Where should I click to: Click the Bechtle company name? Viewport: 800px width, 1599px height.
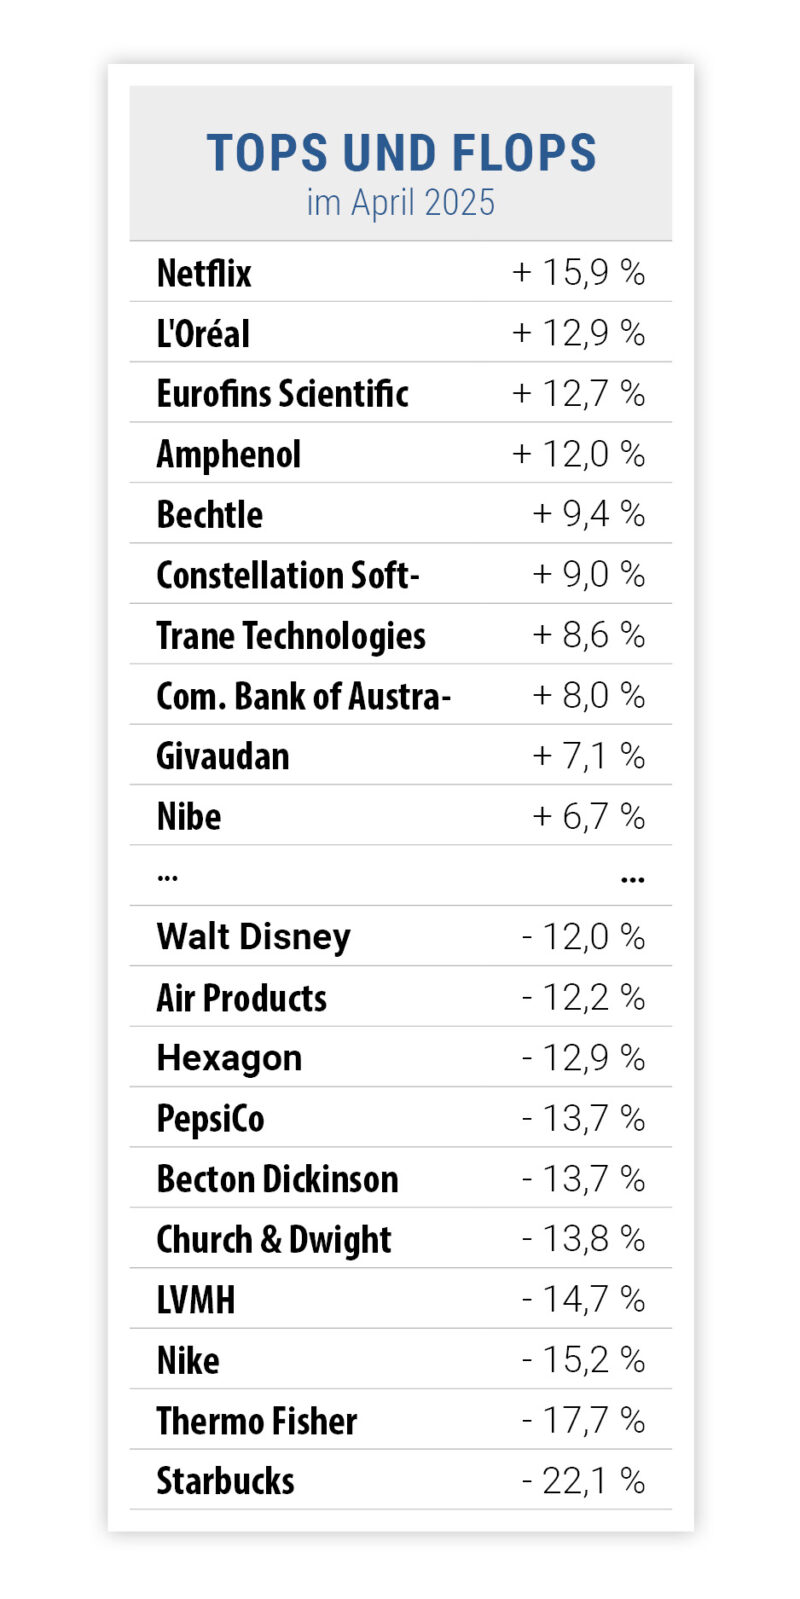point(210,514)
